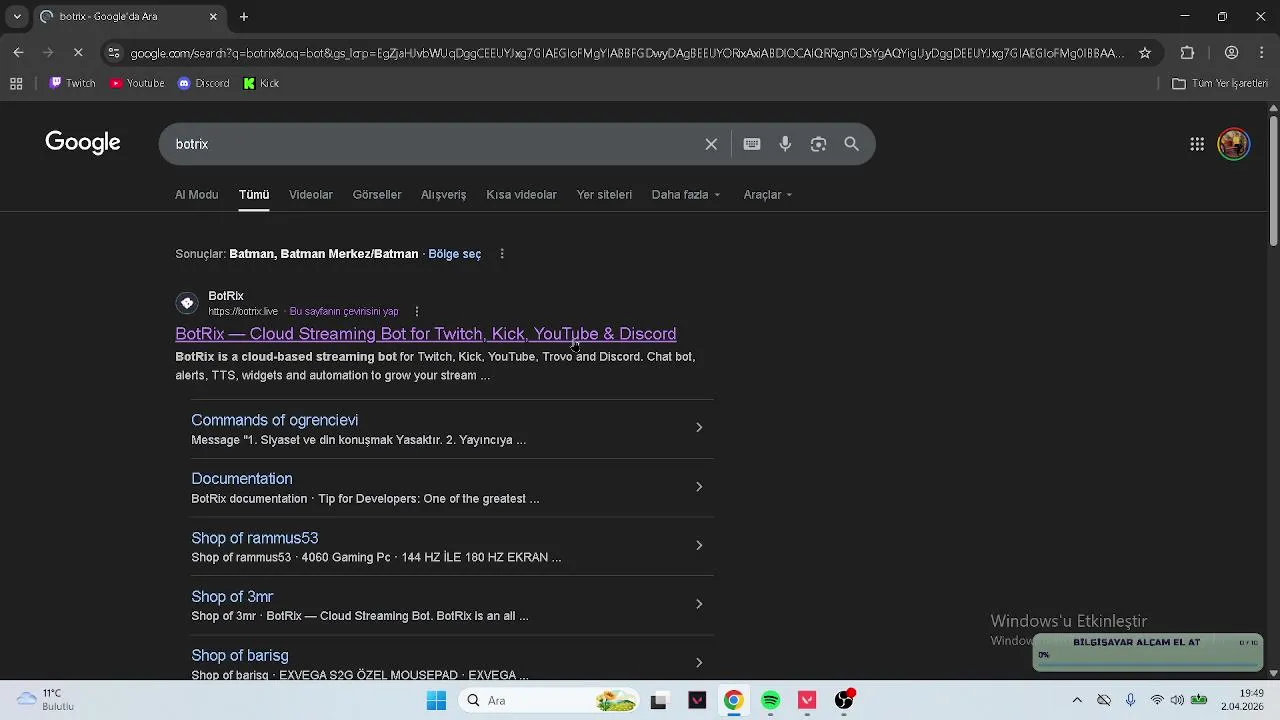The height and width of the screenshot is (720, 1280).
Task: Switch to the Görseller tab
Action: pos(377,195)
